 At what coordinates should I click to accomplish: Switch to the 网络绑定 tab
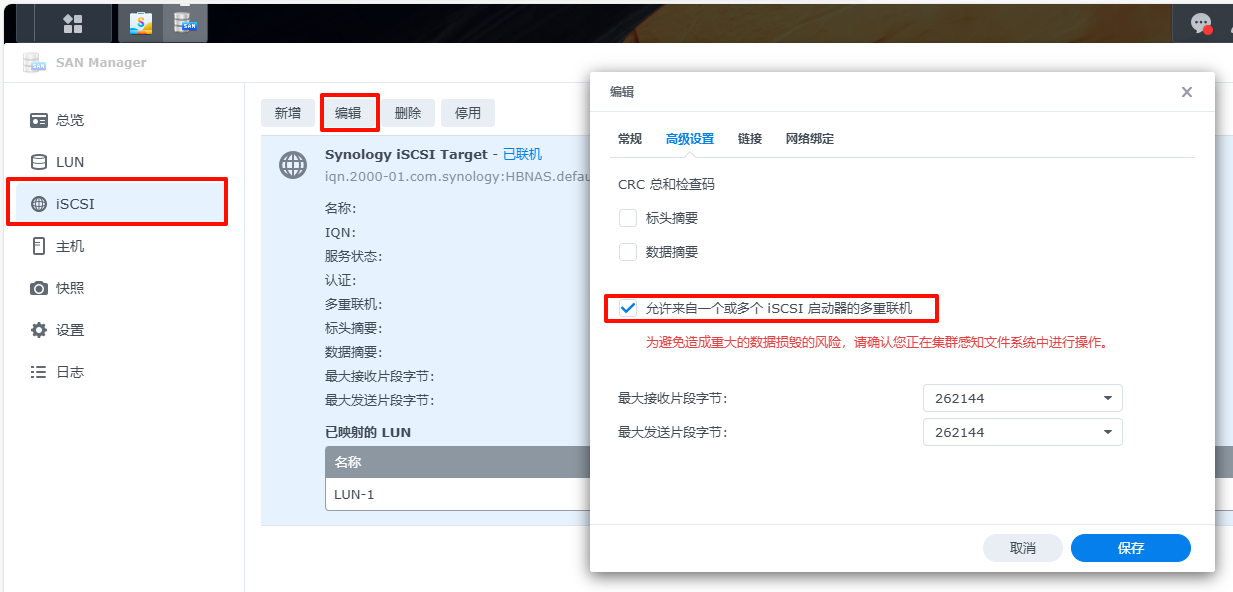pyautogui.click(x=810, y=139)
